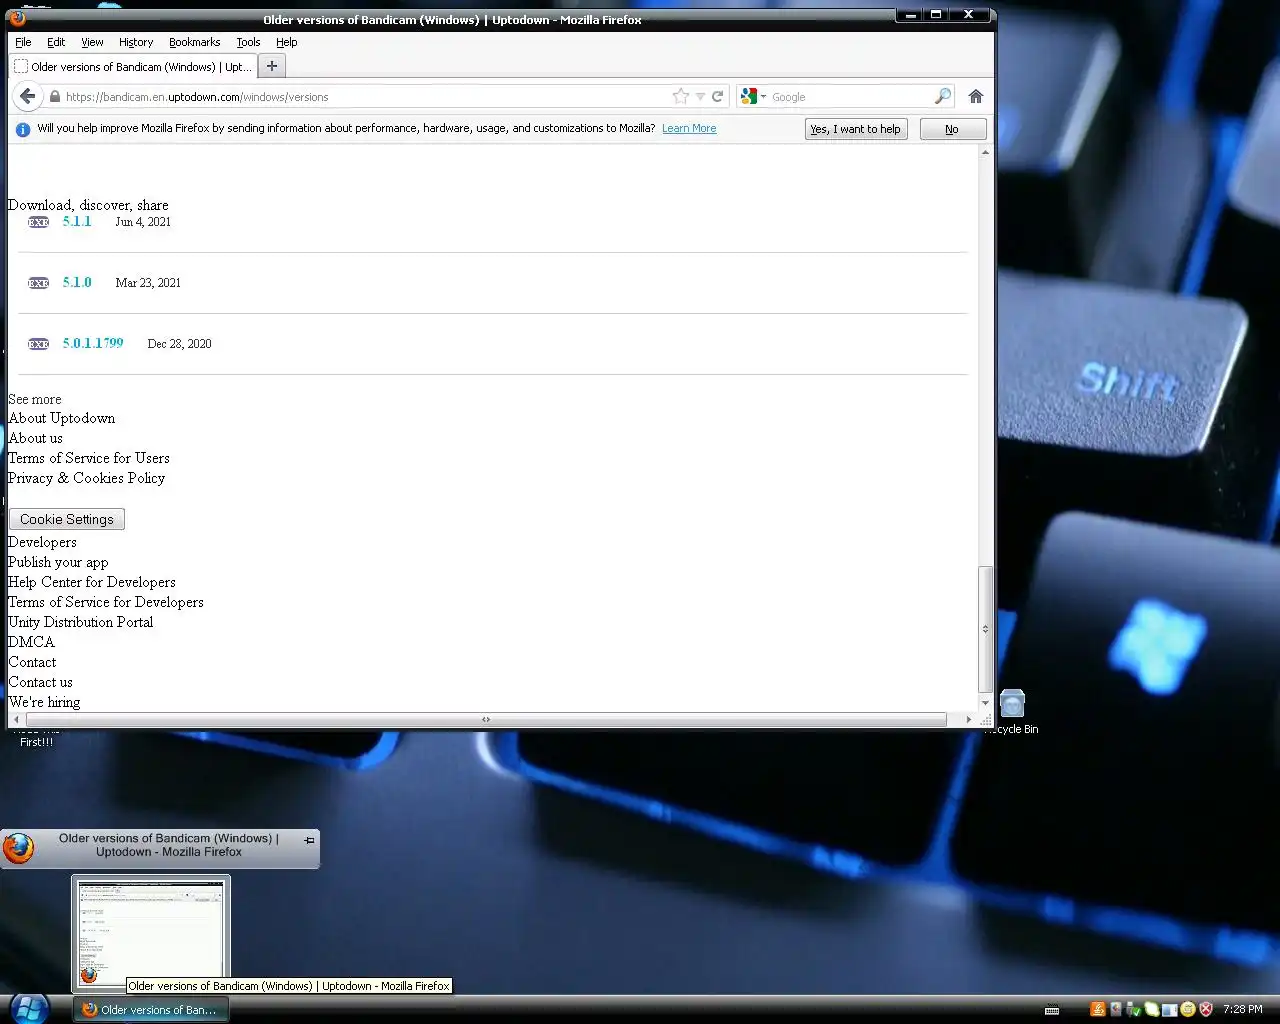Click the padlock security icon in address bar

point(55,97)
